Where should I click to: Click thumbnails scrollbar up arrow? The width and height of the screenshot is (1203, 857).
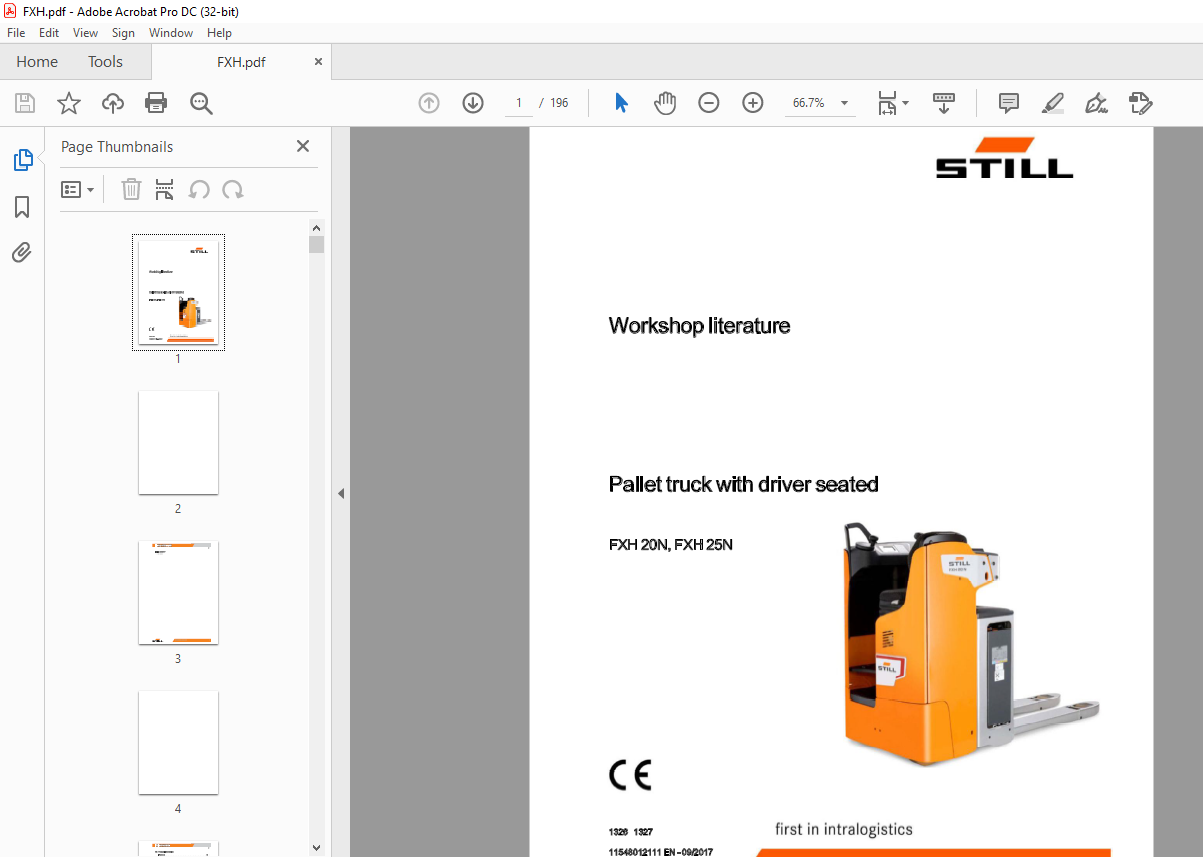(x=316, y=228)
